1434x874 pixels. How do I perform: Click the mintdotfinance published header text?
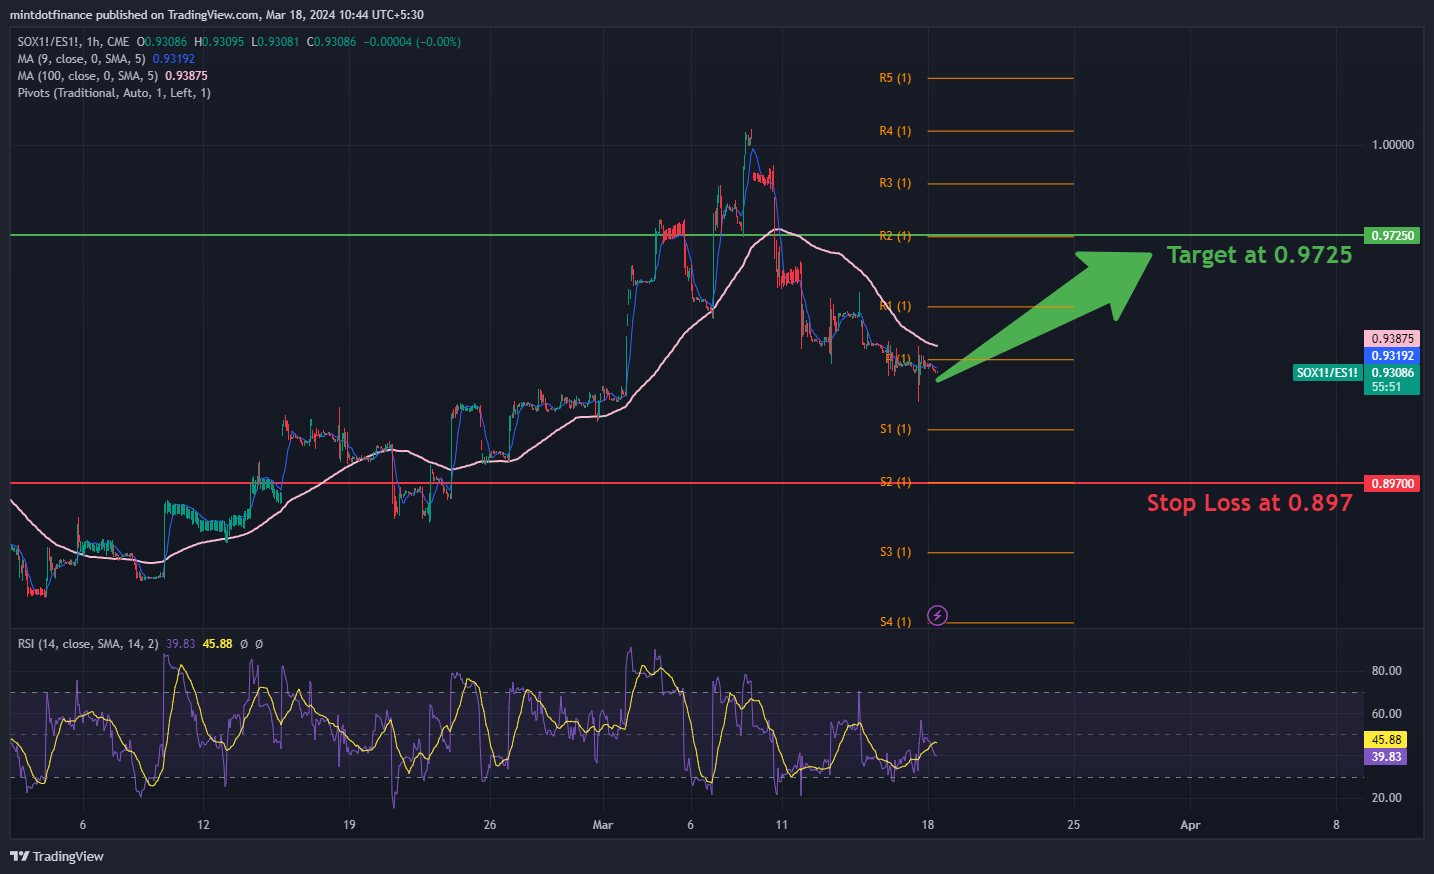click(216, 15)
